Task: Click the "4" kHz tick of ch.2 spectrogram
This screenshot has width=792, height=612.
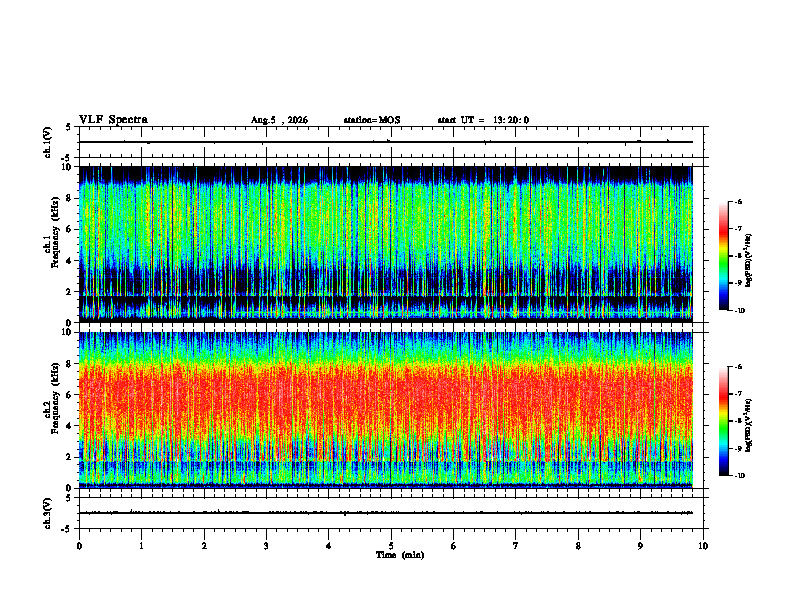Action: pyautogui.click(x=70, y=426)
